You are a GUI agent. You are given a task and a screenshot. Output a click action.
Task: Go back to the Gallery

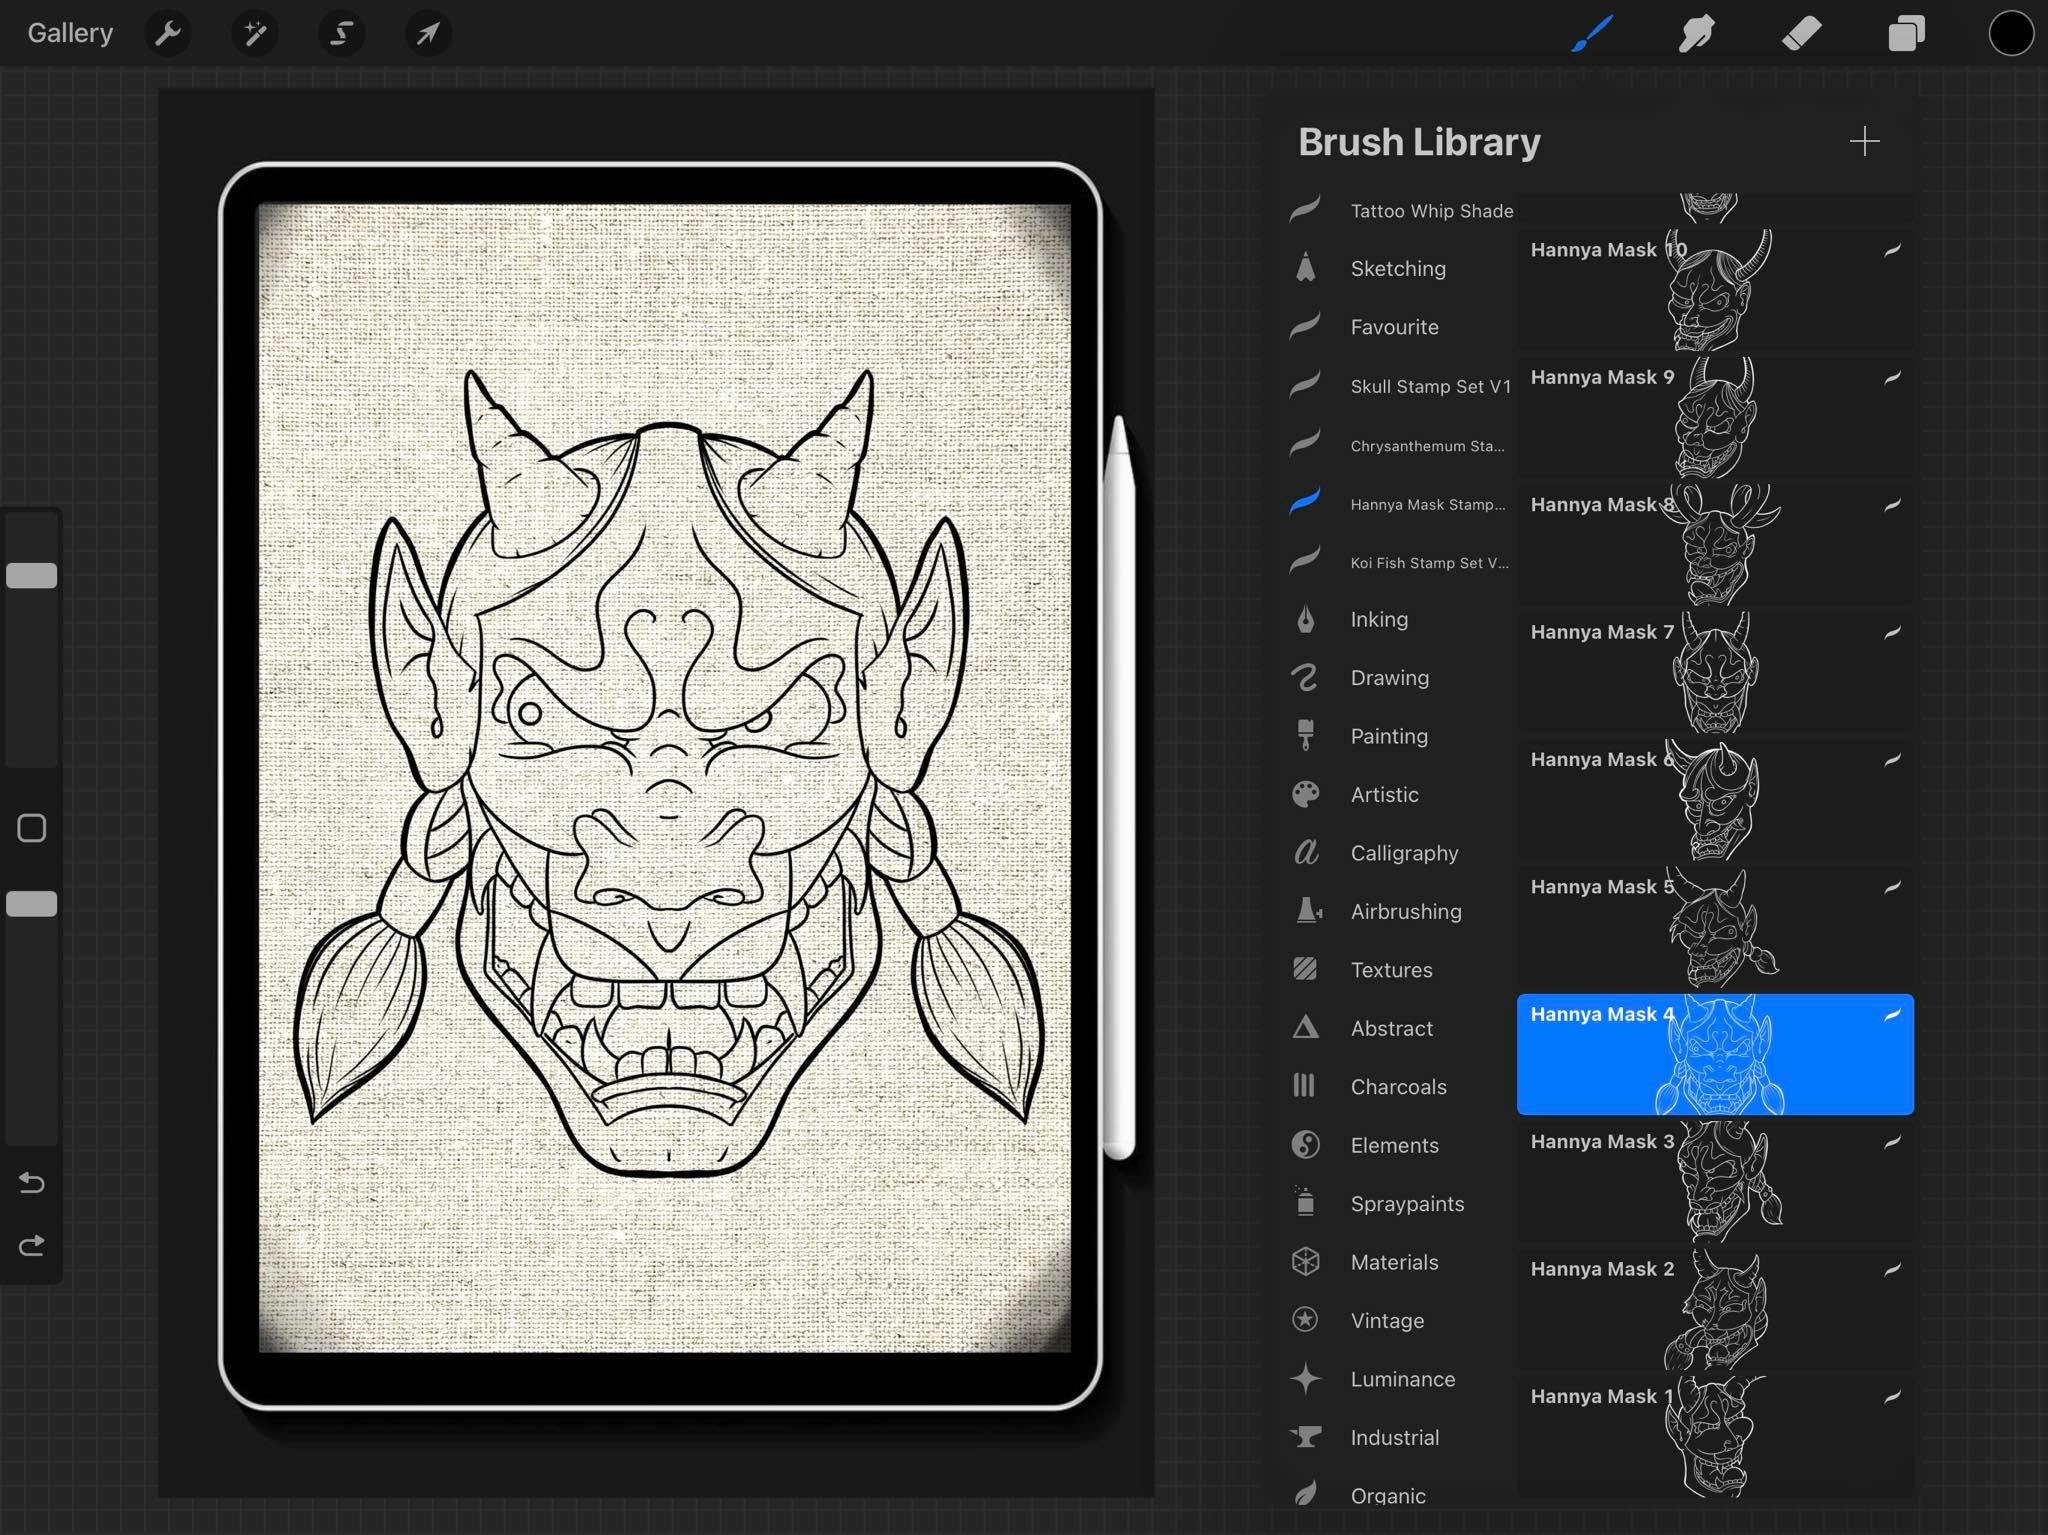(70, 32)
